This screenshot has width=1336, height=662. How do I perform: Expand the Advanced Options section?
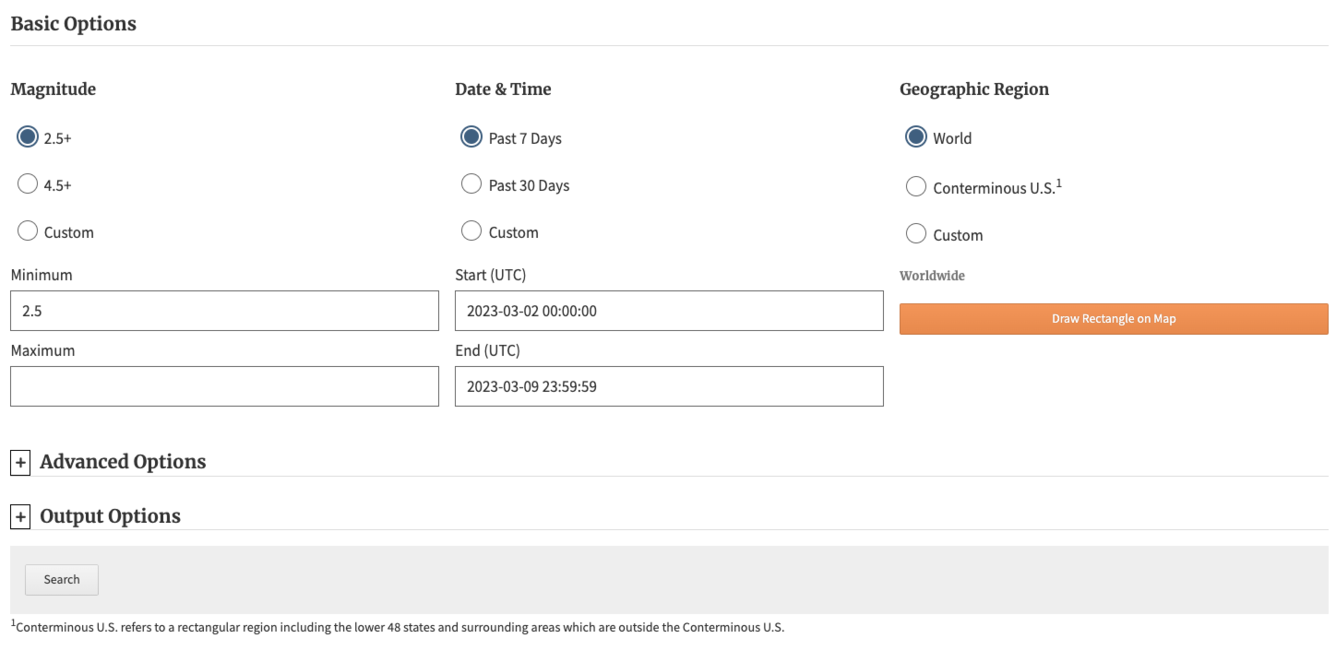[21, 461]
